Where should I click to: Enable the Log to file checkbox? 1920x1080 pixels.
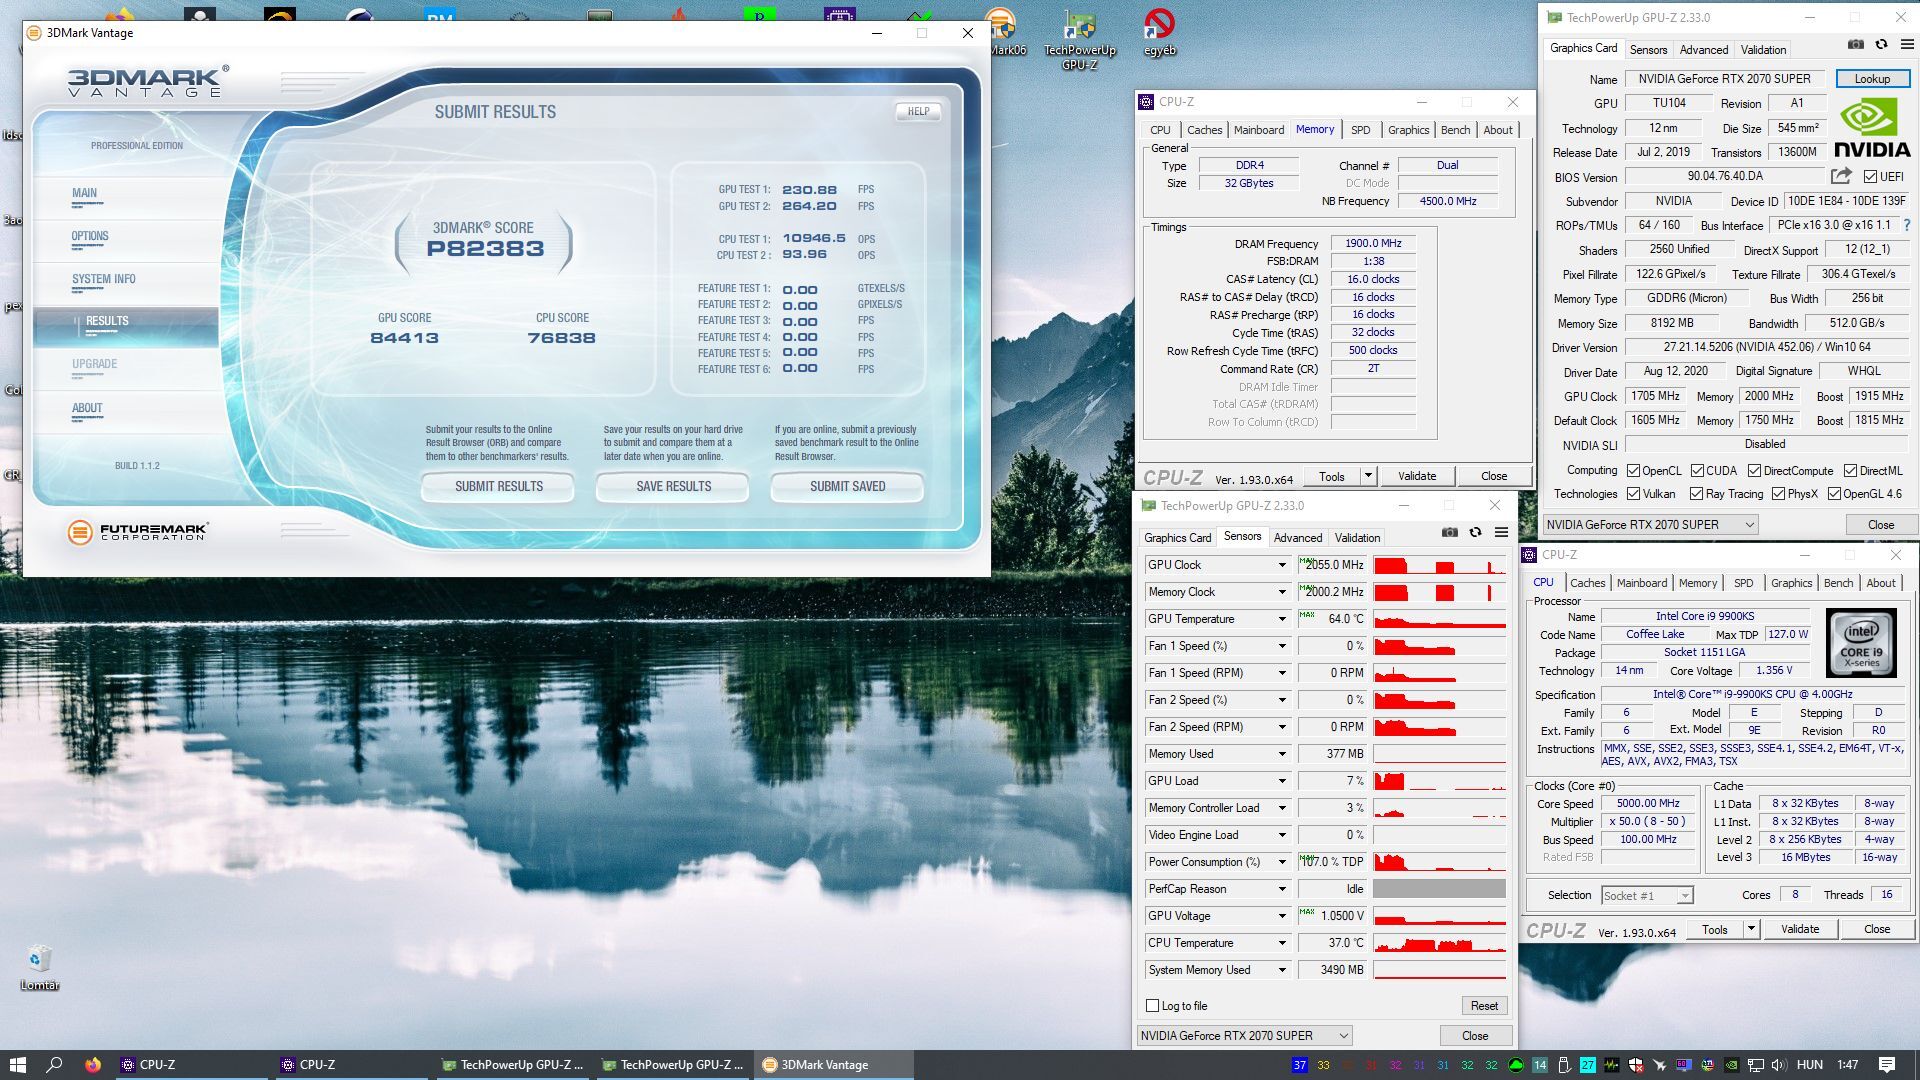1152,1006
